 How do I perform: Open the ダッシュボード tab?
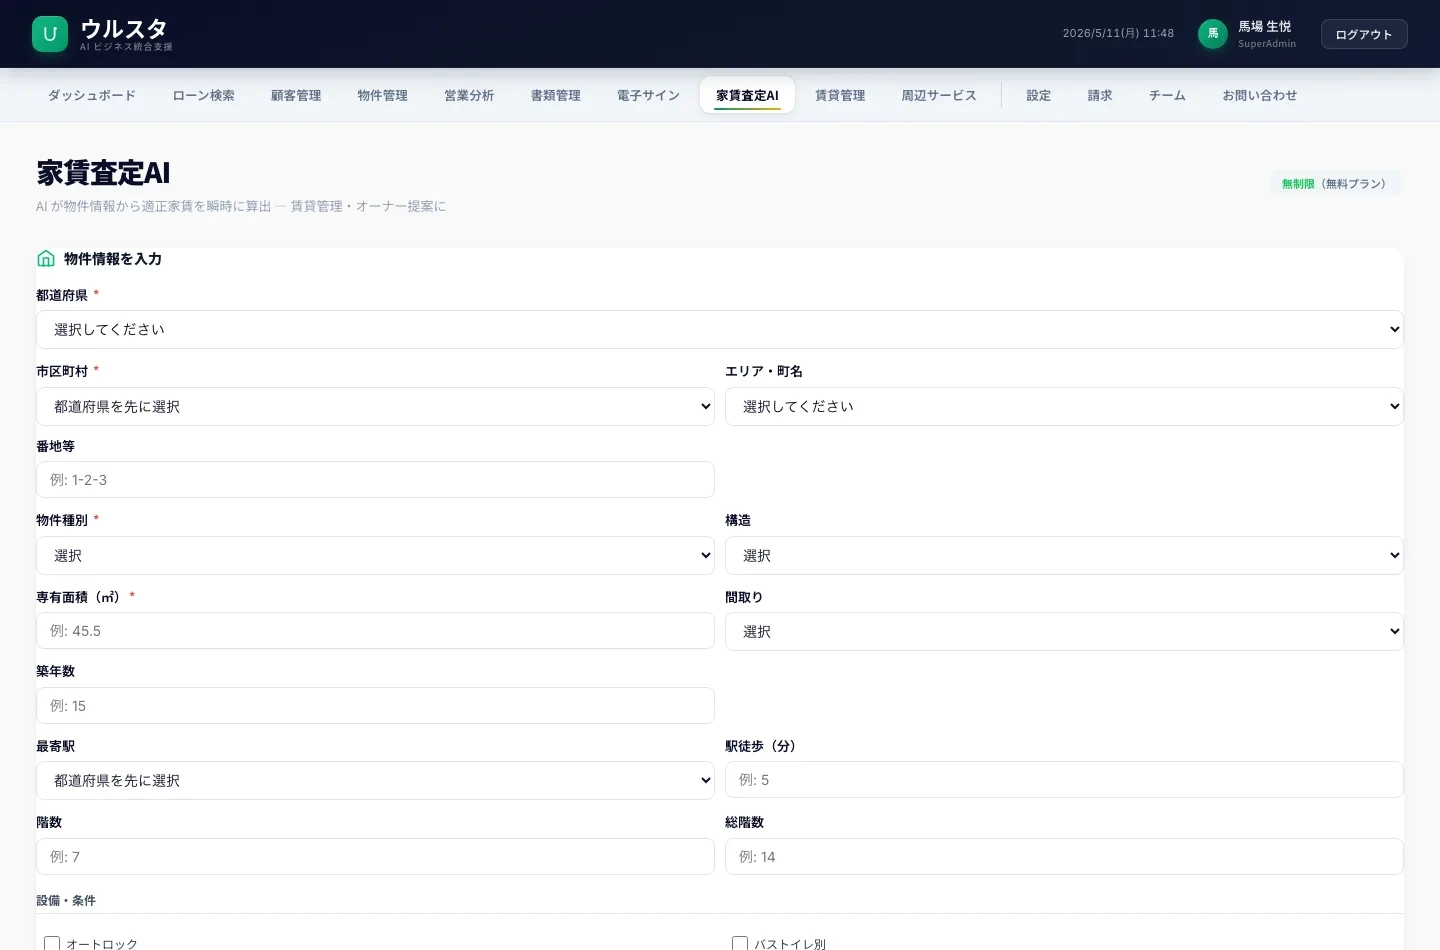[x=92, y=96]
